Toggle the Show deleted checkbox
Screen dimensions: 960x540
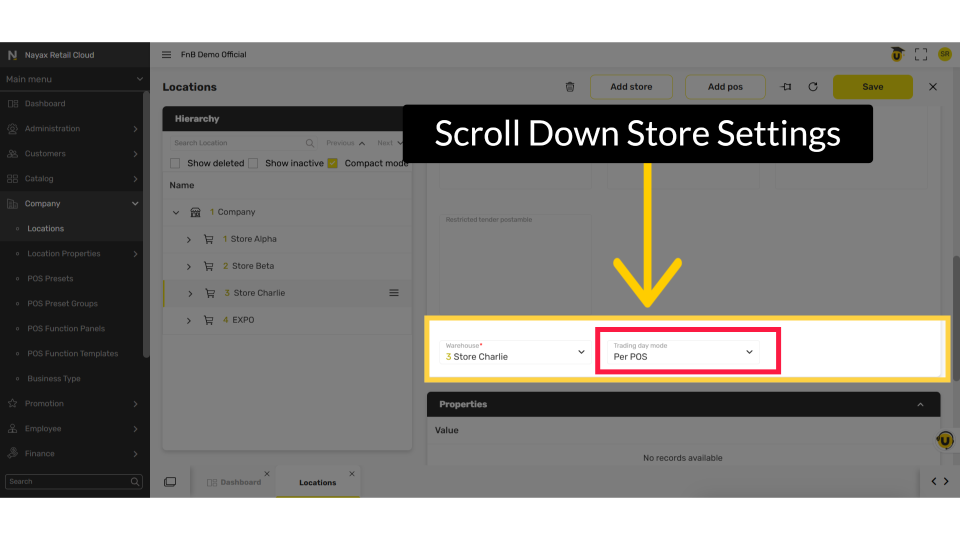point(175,163)
